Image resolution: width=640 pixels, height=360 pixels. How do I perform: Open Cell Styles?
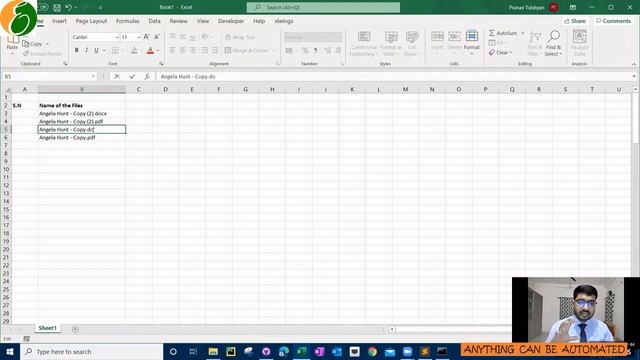412,44
